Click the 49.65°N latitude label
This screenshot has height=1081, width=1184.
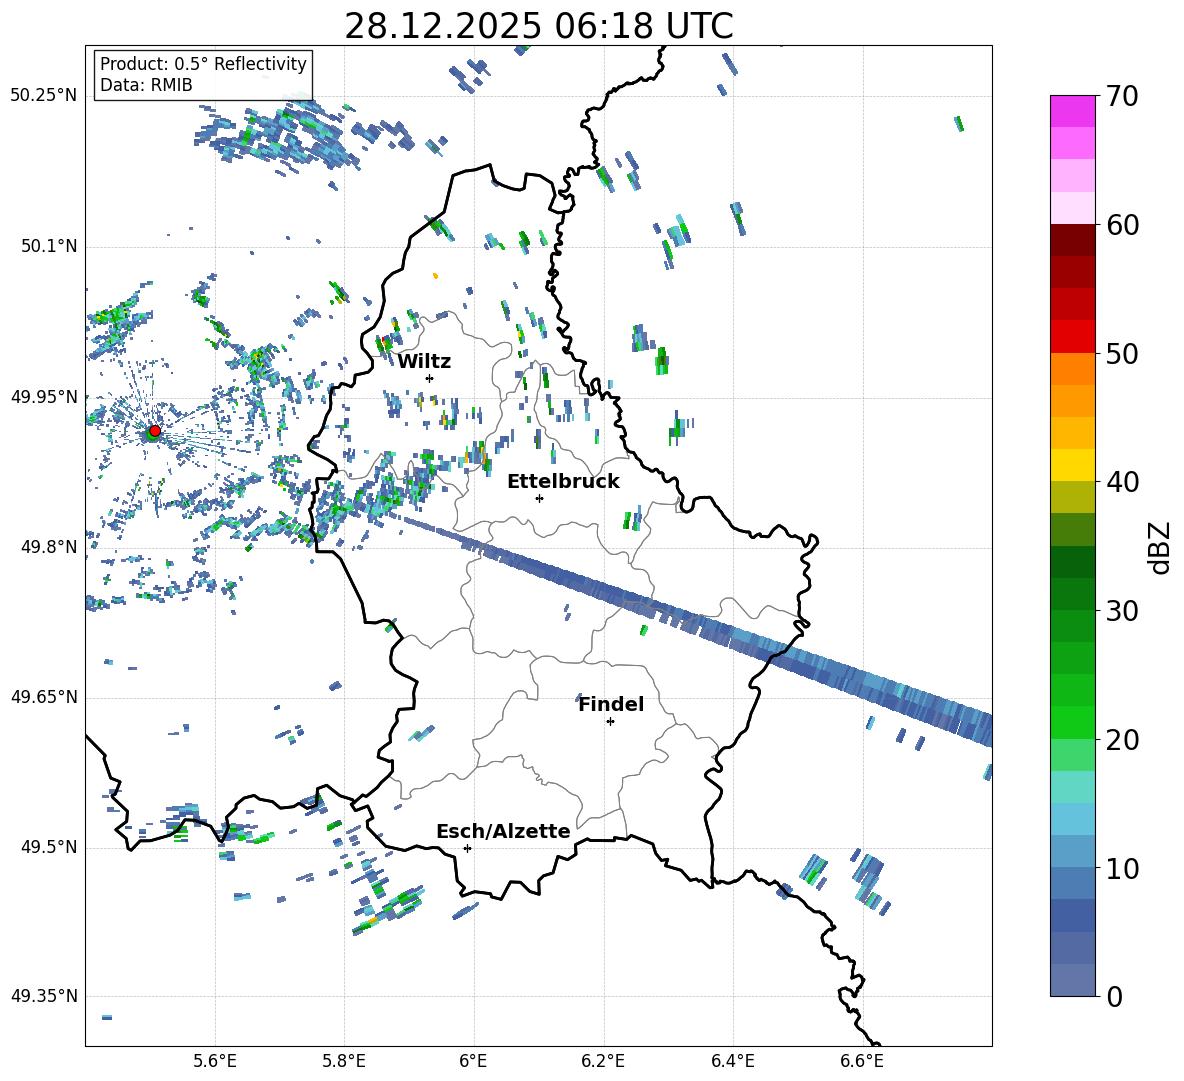tap(44, 697)
